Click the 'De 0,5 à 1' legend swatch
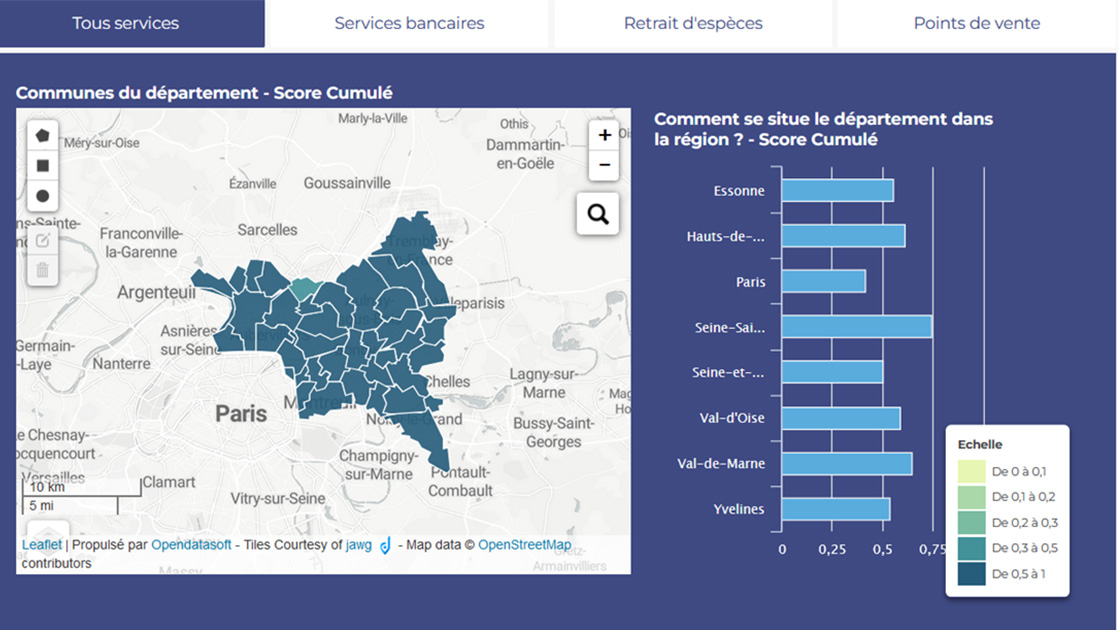This screenshot has width=1118, height=630. tap(971, 574)
